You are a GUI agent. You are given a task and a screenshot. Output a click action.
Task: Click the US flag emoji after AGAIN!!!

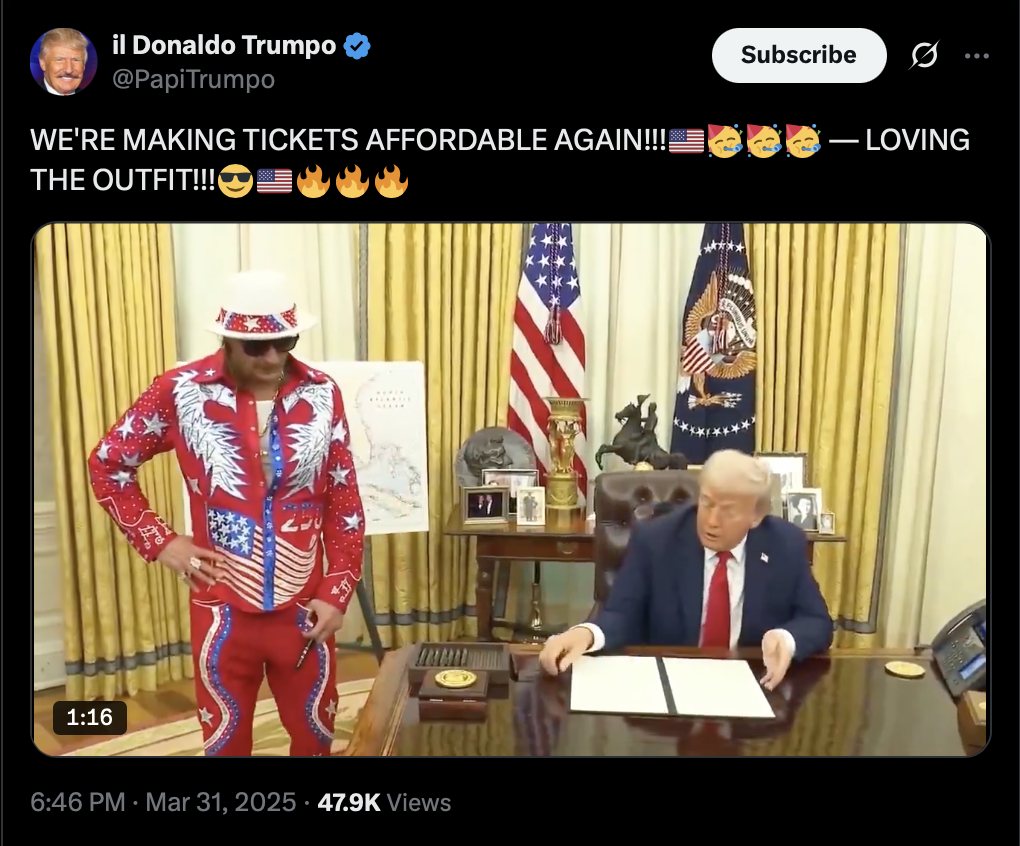(686, 141)
